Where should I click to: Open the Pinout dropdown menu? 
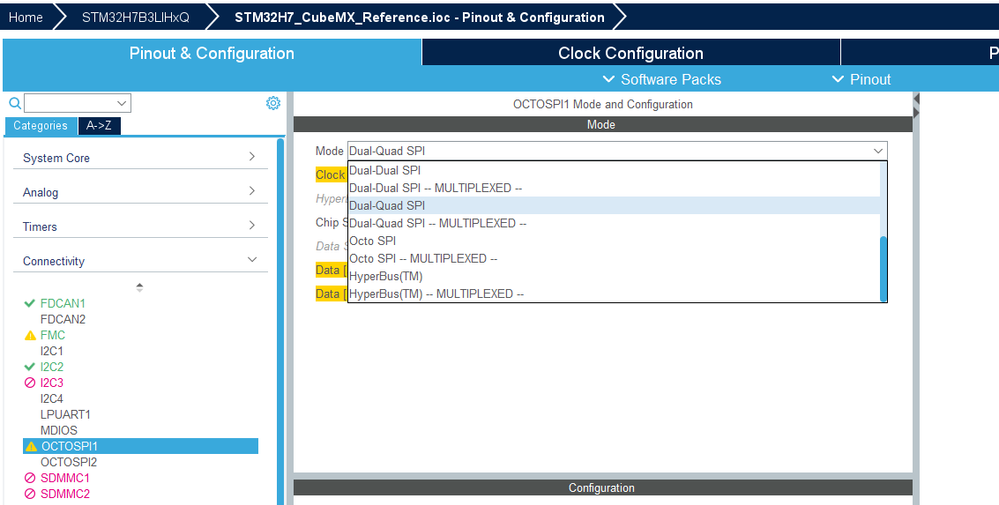point(861,80)
